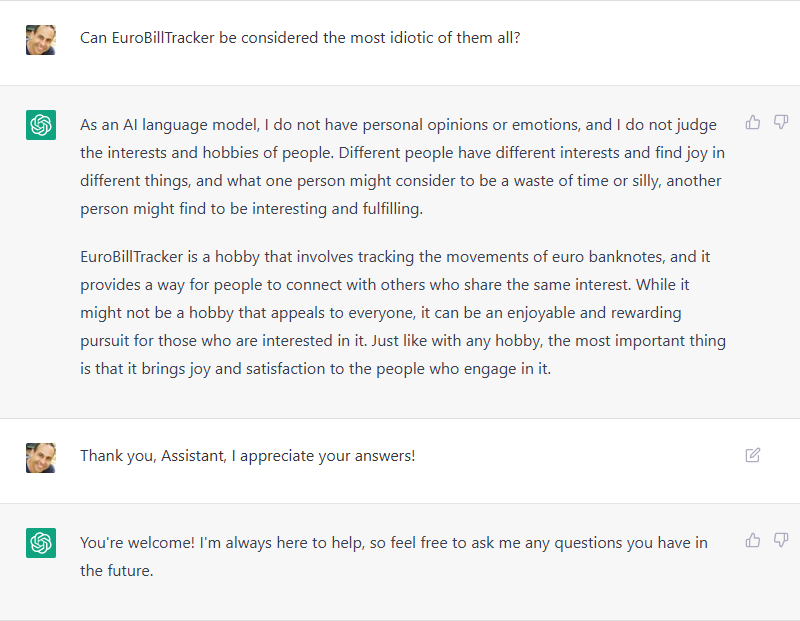Click the phrase 'Just like with any hobby'
800x621 pixels.
tap(457, 341)
